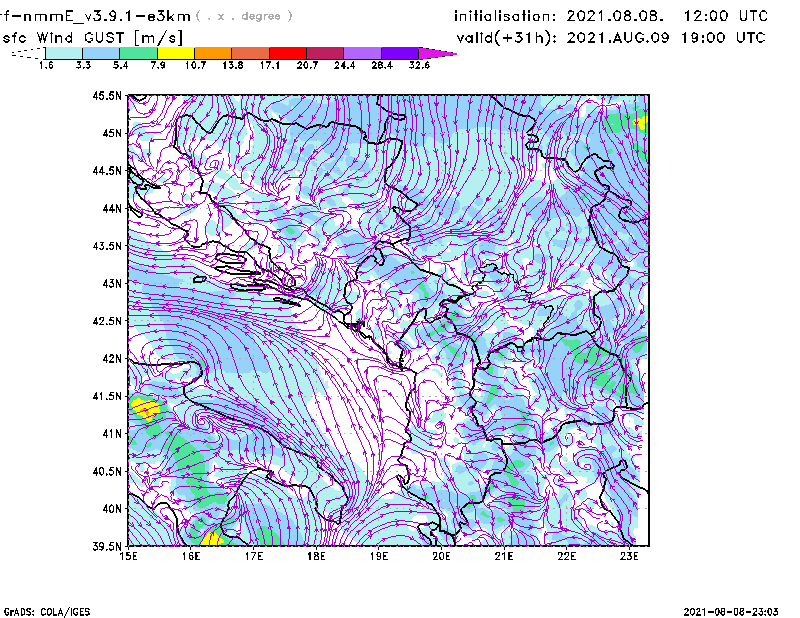Click the red legend swatch (17.1–20.7)
The height and width of the screenshot is (618, 800).
[x=288, y=53]
